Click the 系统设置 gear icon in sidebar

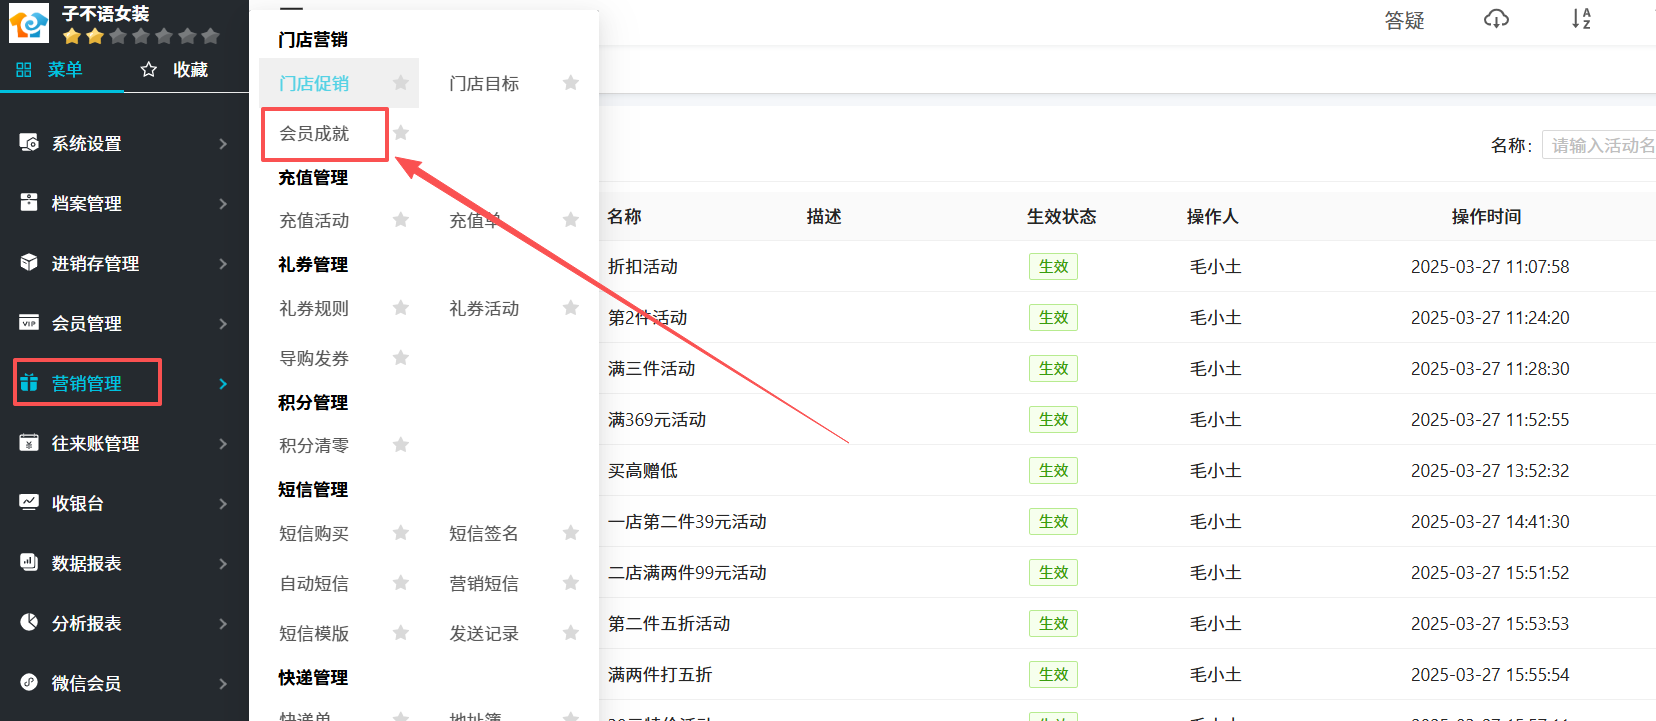tap(29, 143)
